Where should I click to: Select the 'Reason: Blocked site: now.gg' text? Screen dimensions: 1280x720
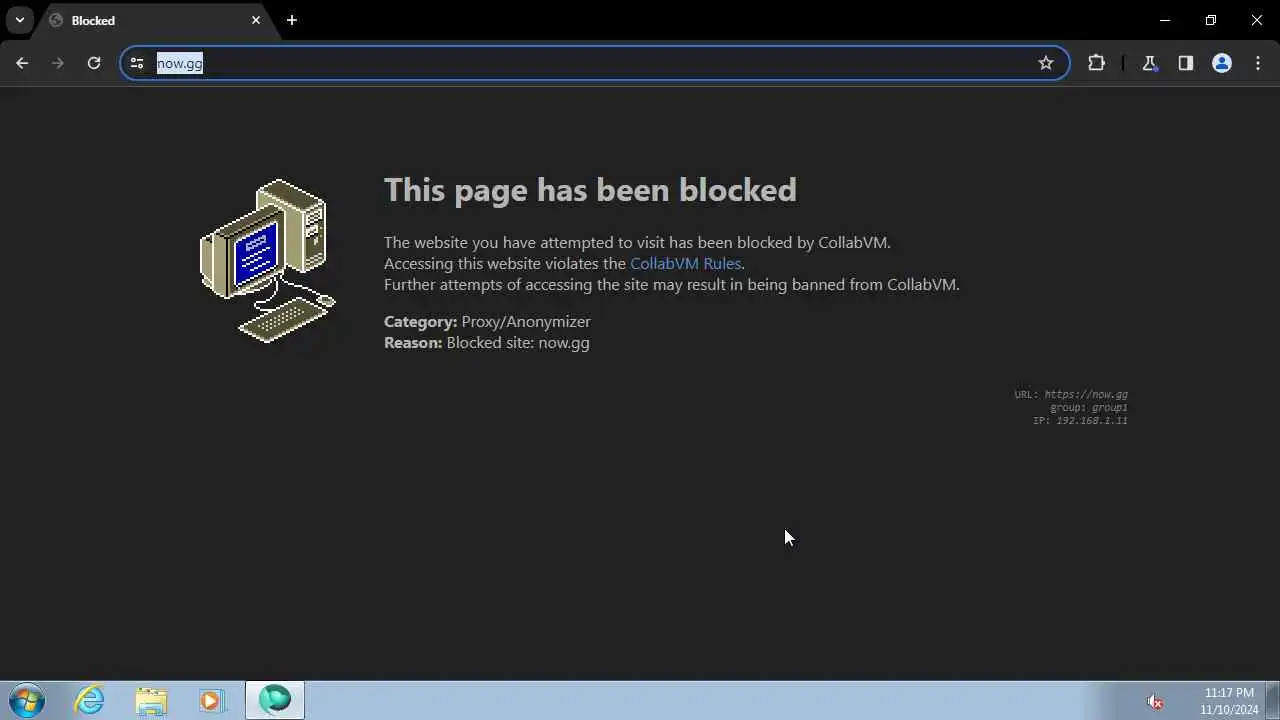point(487,343)
